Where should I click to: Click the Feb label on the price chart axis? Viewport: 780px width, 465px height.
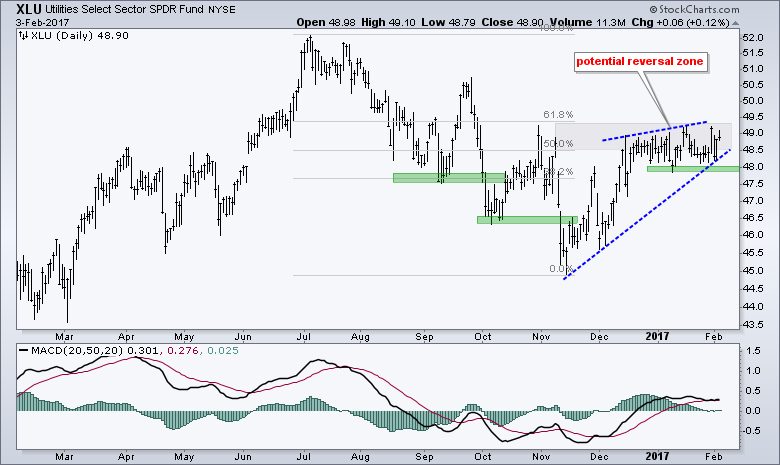click(713, 337)
